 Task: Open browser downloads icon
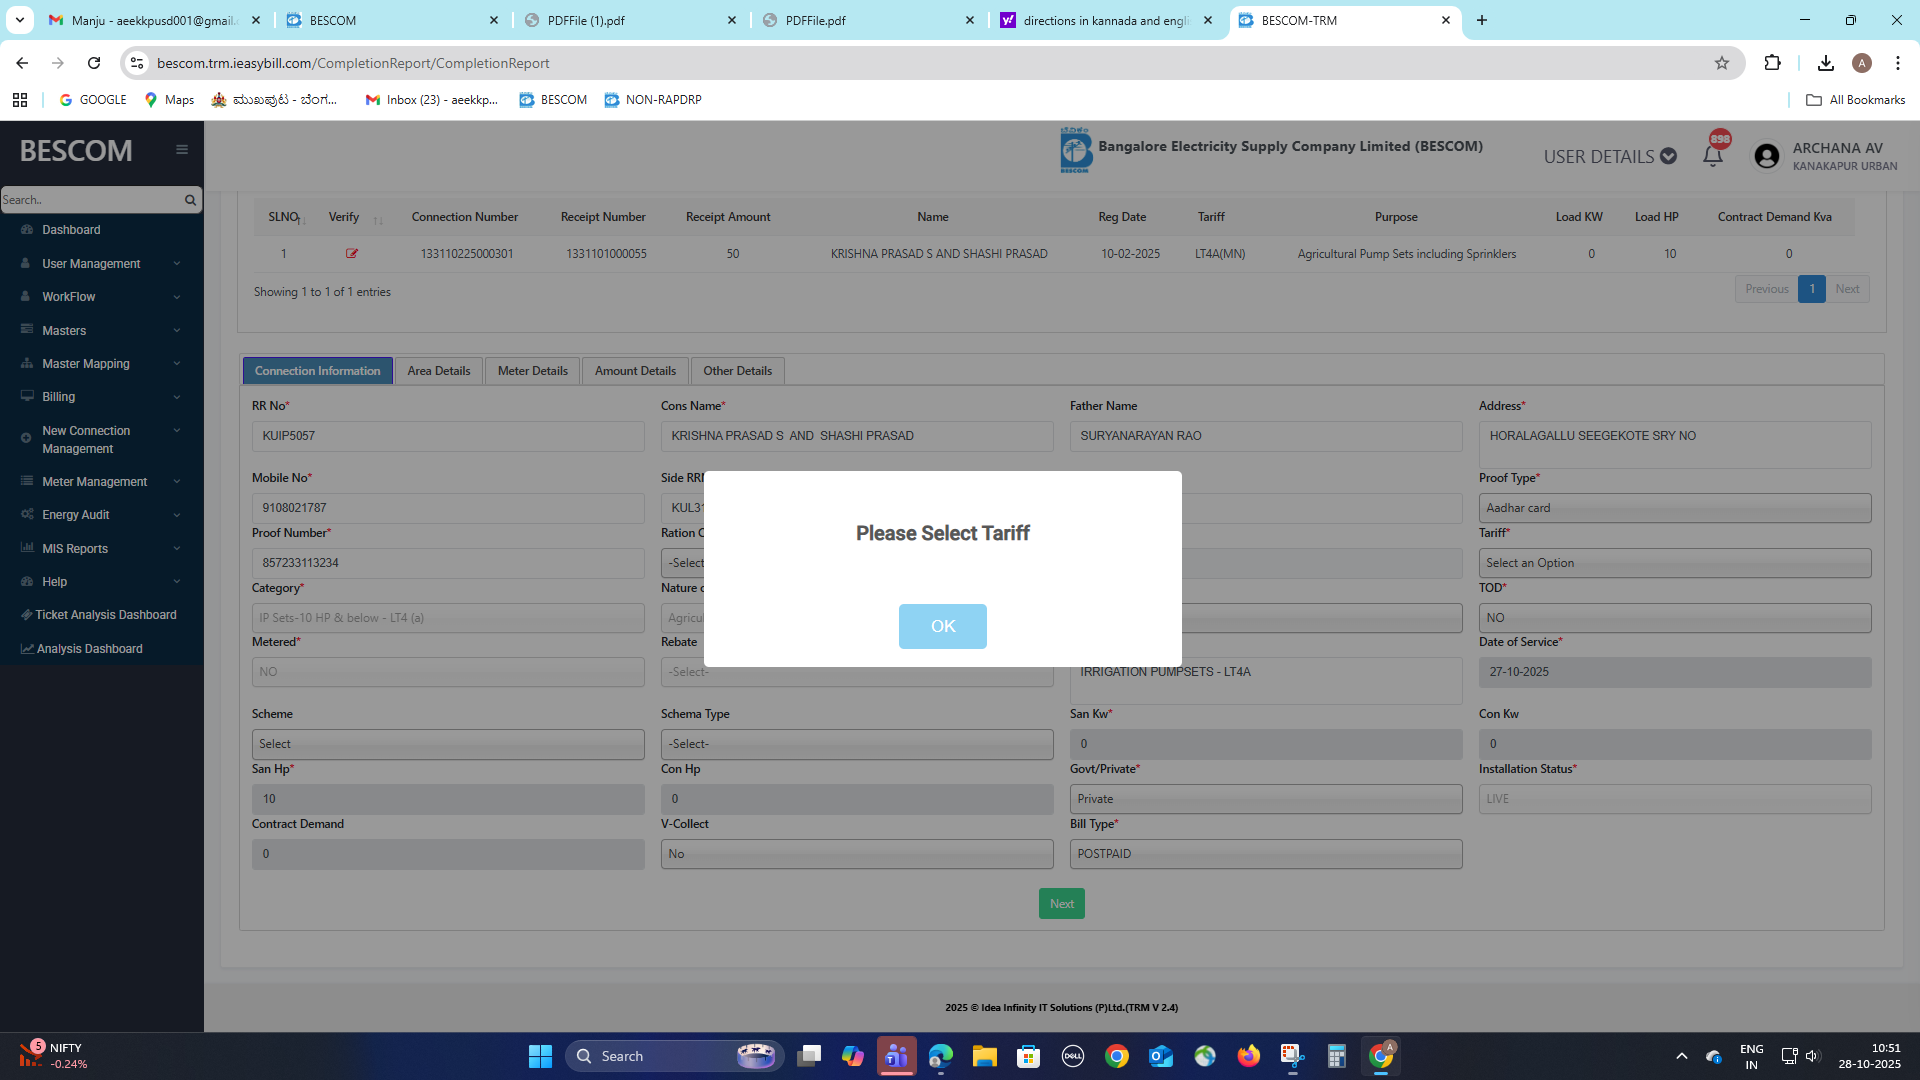coord(1825,63)
